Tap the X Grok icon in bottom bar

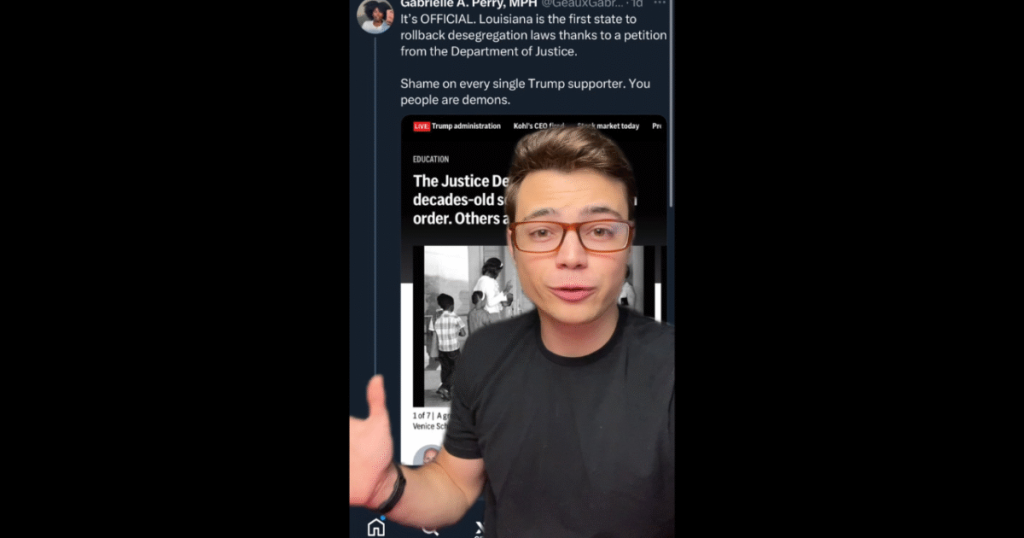479,530
